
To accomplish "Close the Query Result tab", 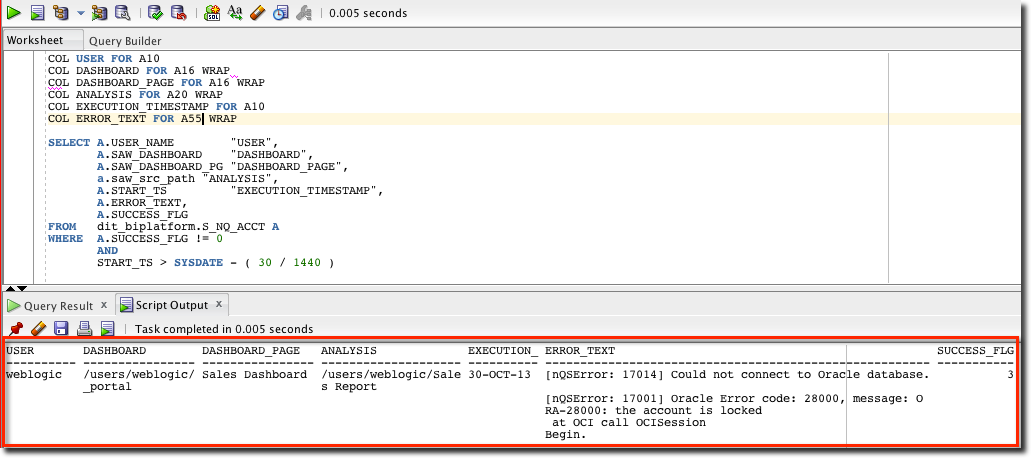I will (x=103, y=305).
